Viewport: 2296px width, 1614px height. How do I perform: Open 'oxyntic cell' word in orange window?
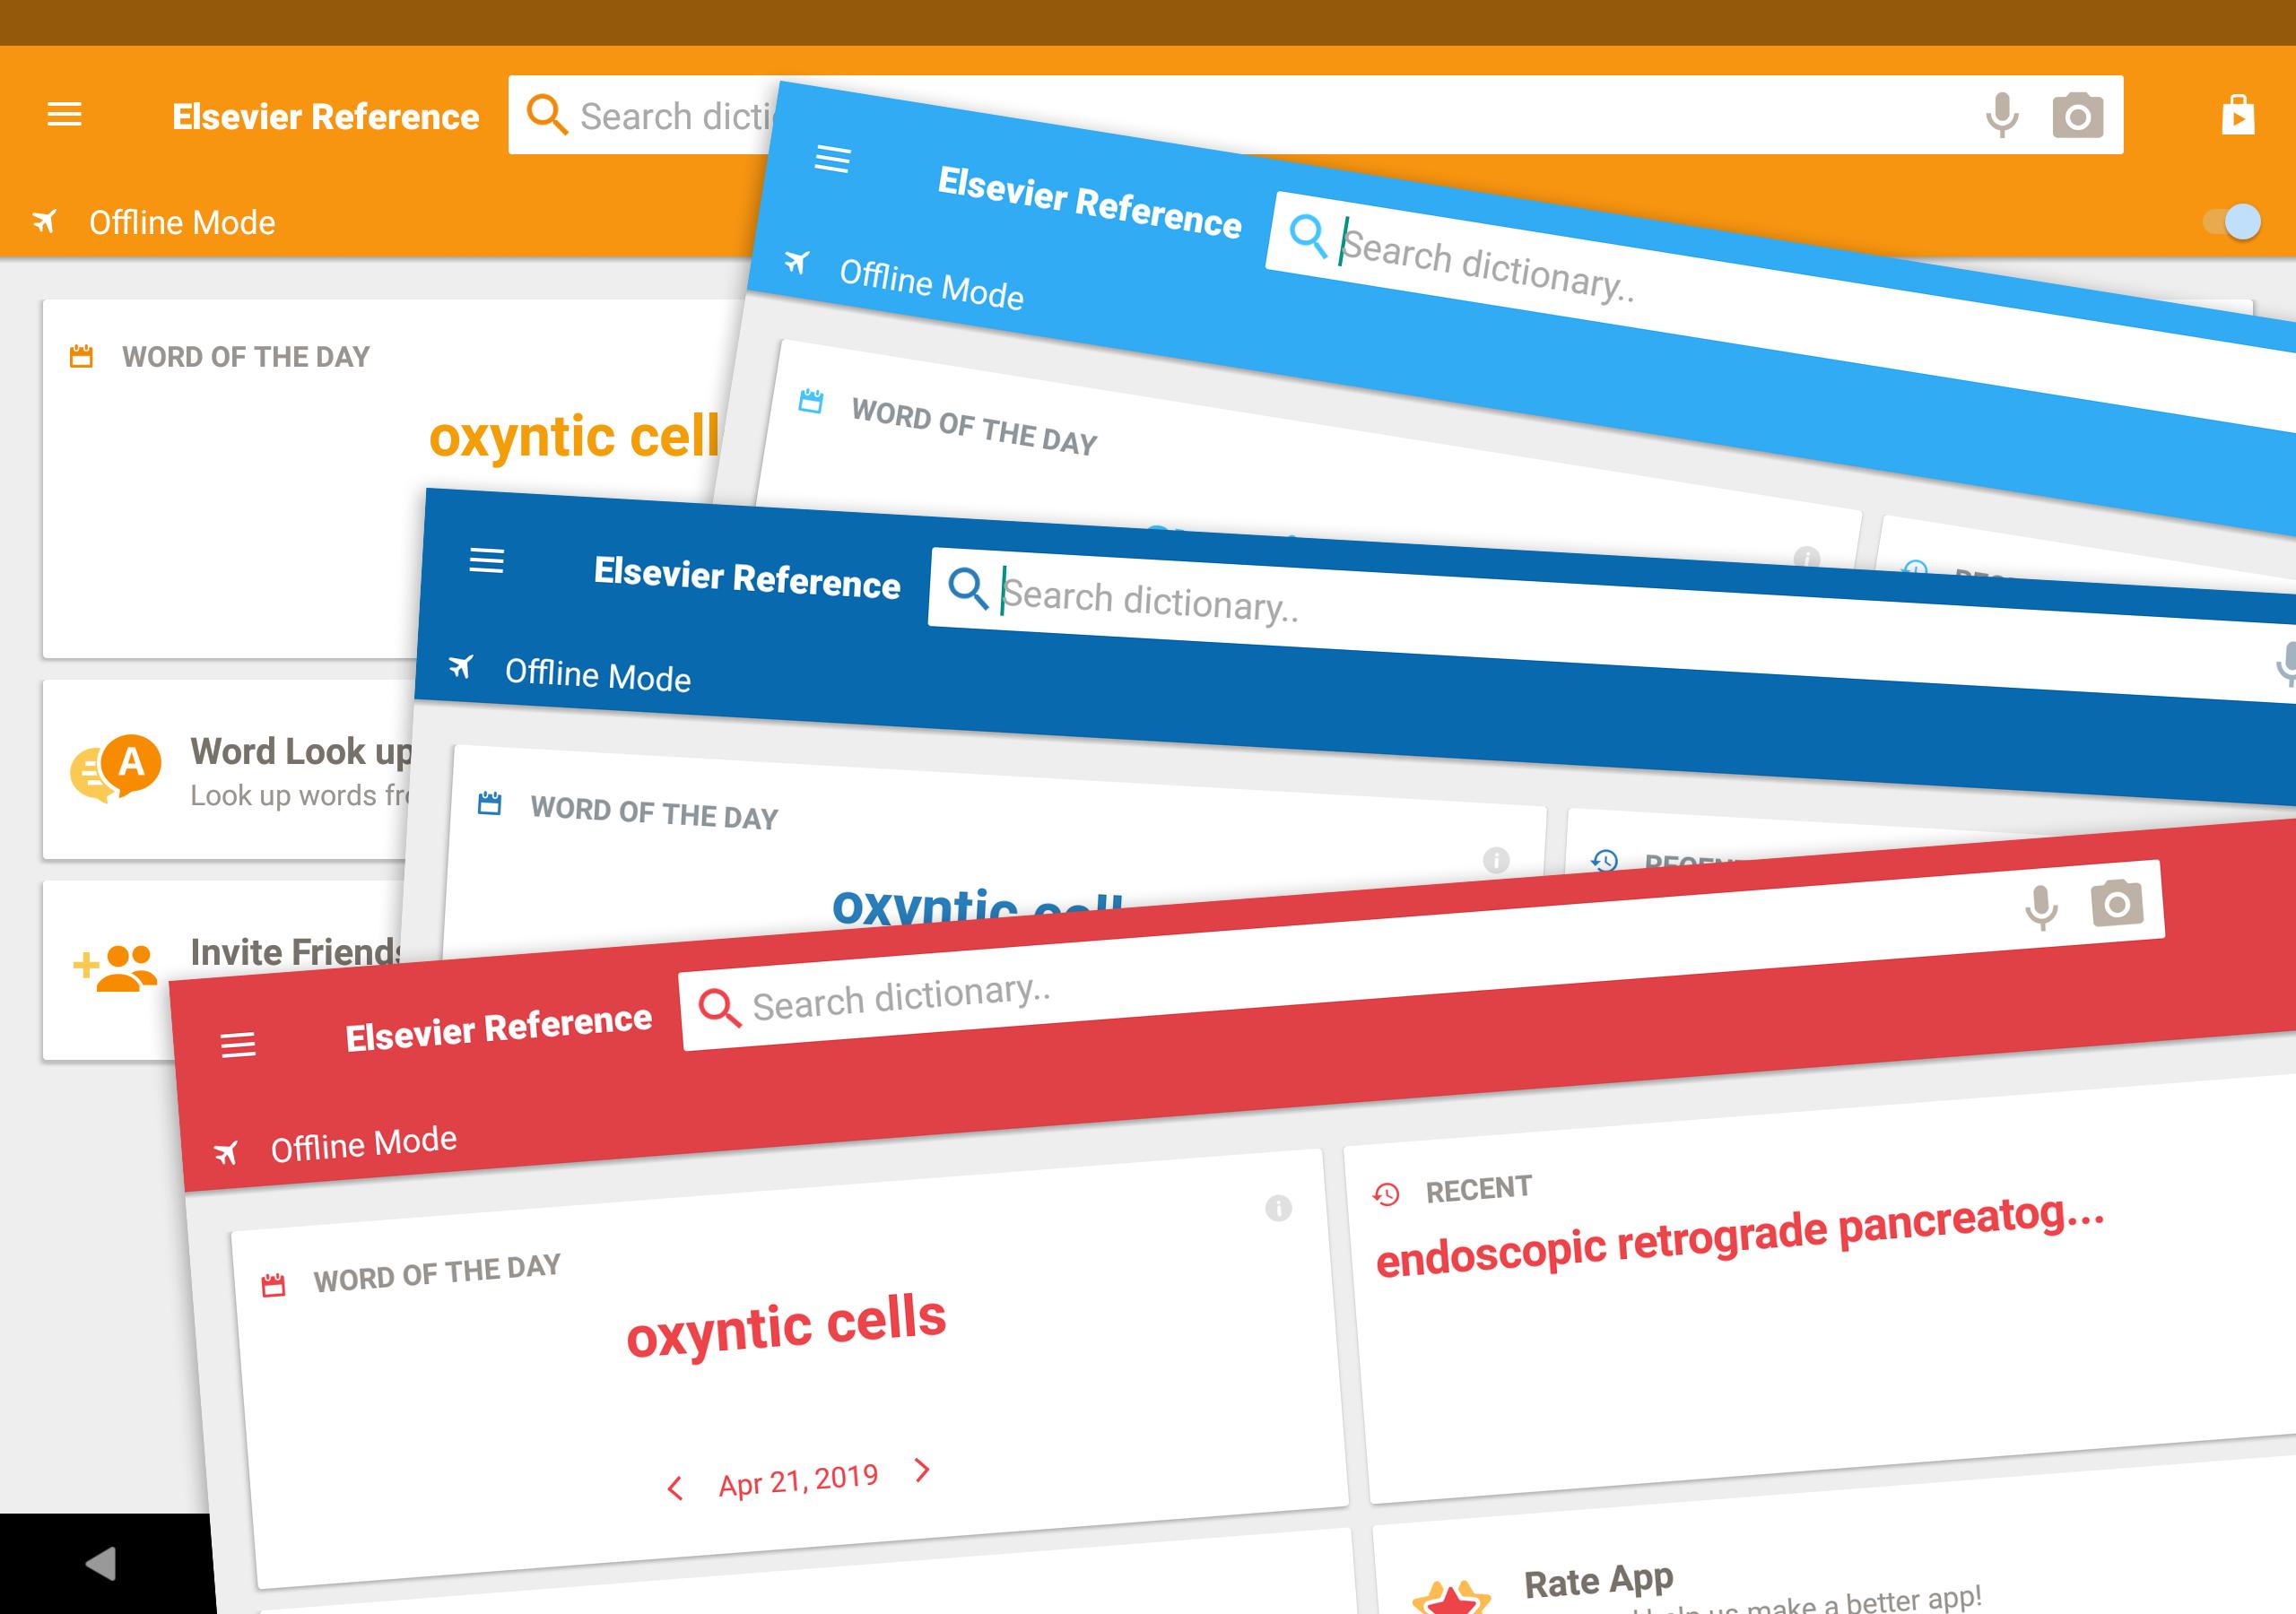coord(574,436)
